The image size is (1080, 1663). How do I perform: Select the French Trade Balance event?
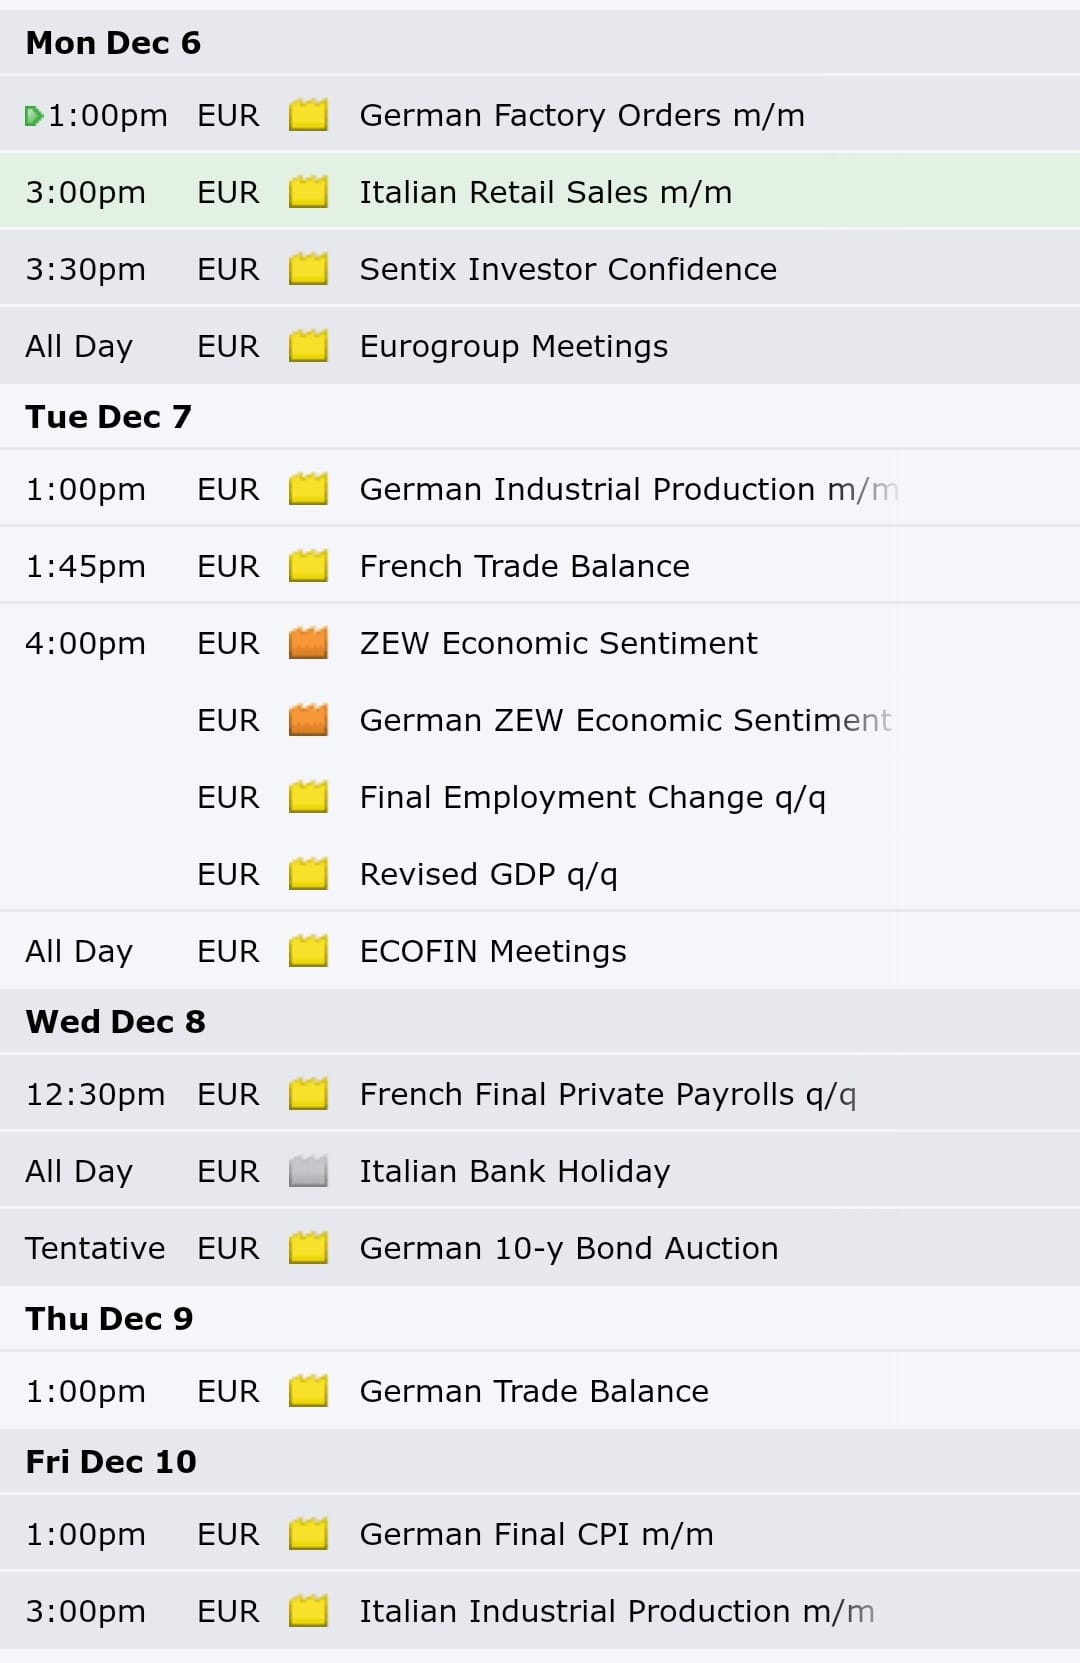(x=540, y=566)
